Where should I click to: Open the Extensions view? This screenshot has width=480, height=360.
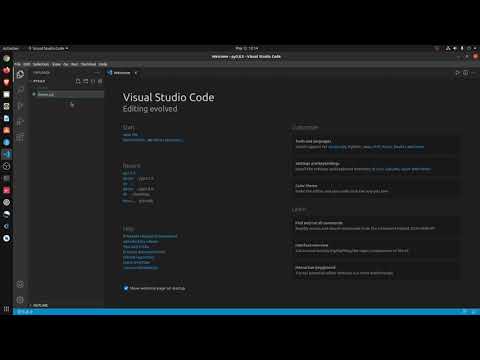[x=20, y=138]
